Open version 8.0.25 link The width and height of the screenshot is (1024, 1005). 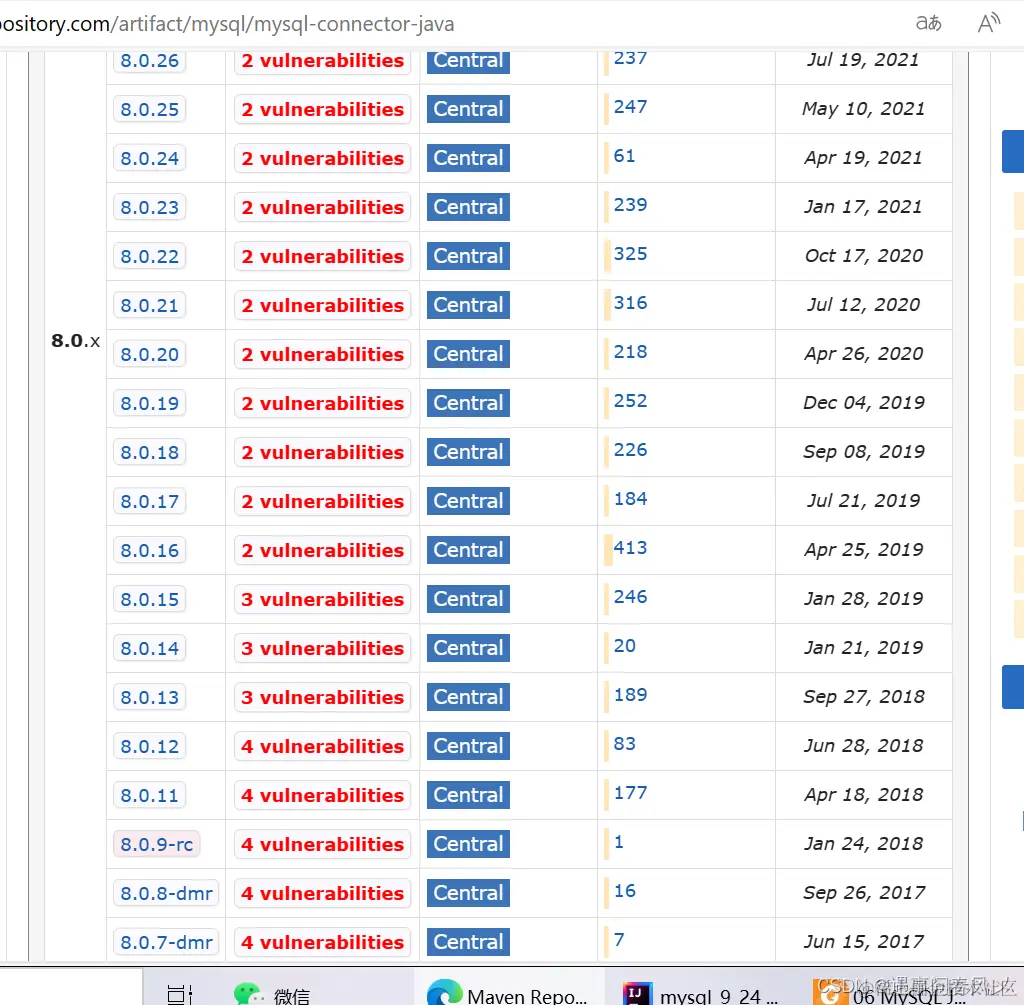[150, 109]
